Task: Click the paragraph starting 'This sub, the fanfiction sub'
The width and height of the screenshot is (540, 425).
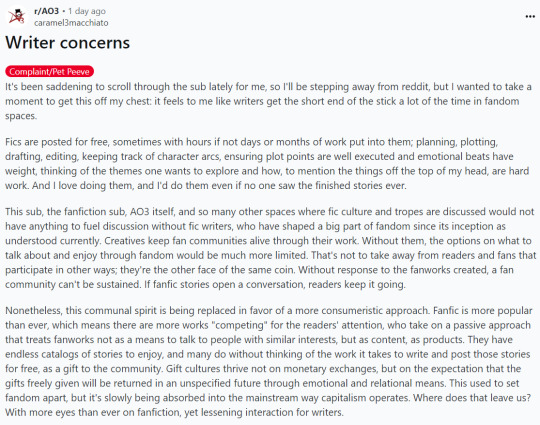Action: point(270,248)
